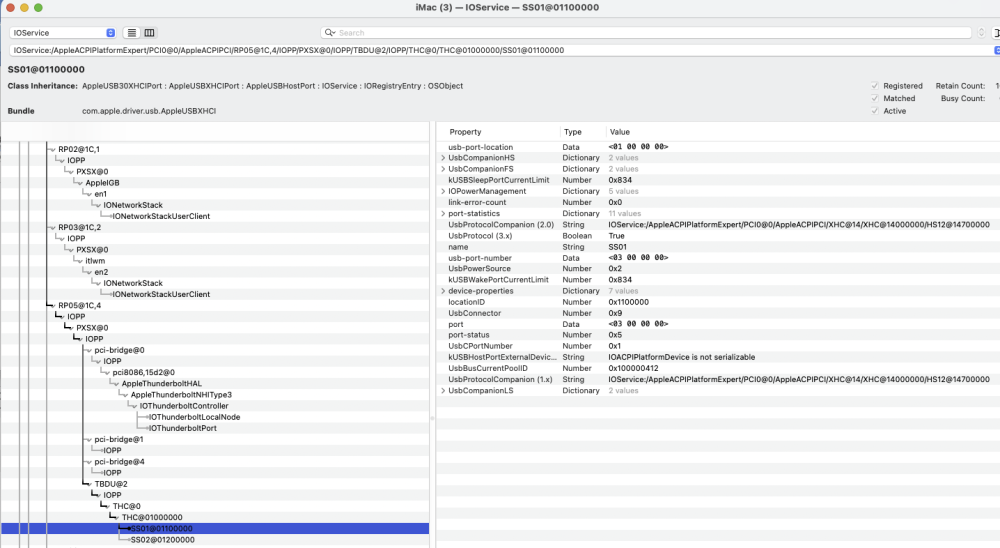Select the UsbBusCurrentPoolID property row
Image resolution: width=1000 pixels, height=548 pixels.
tap(718, 368)
